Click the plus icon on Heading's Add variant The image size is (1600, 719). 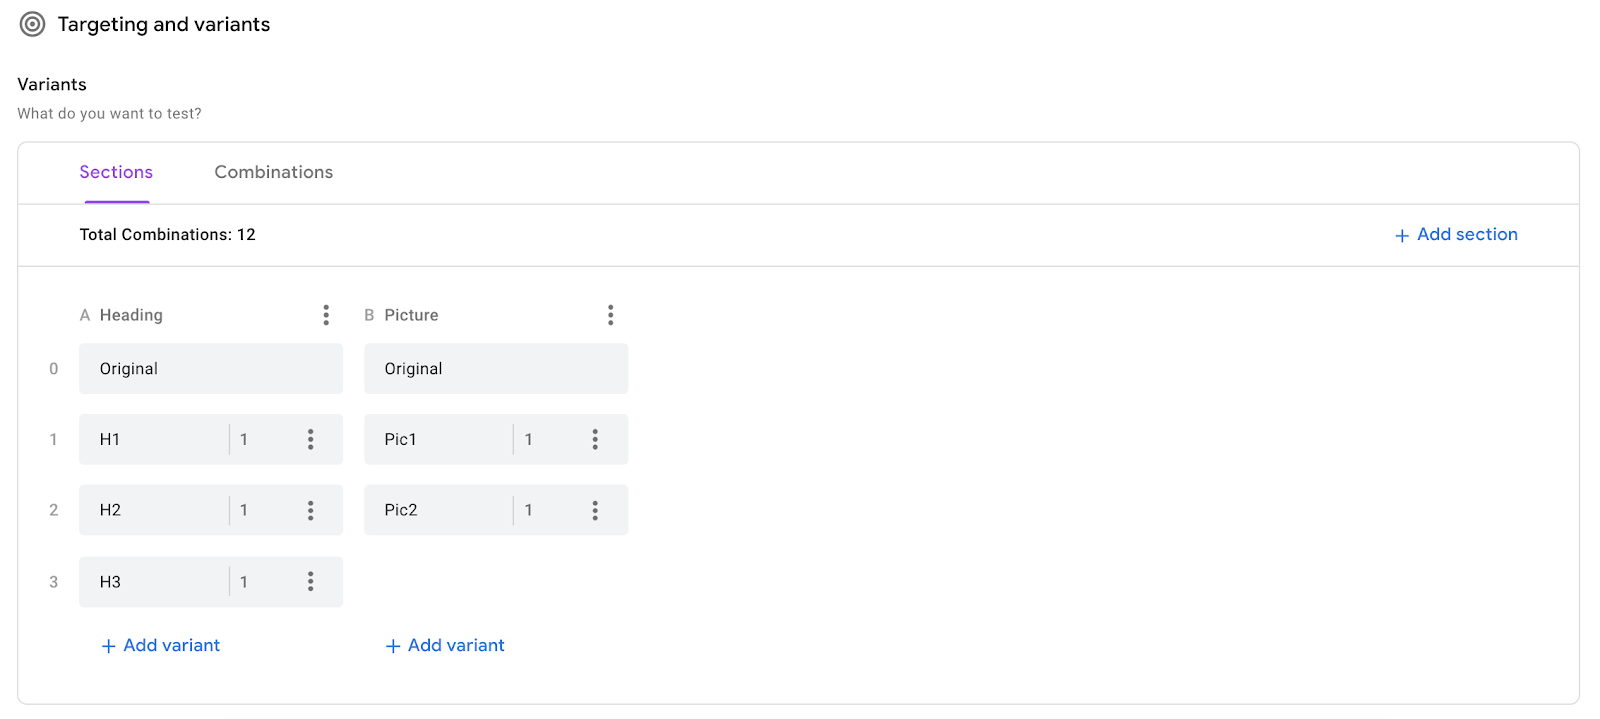pyautogui.click(x=108, y=645)
